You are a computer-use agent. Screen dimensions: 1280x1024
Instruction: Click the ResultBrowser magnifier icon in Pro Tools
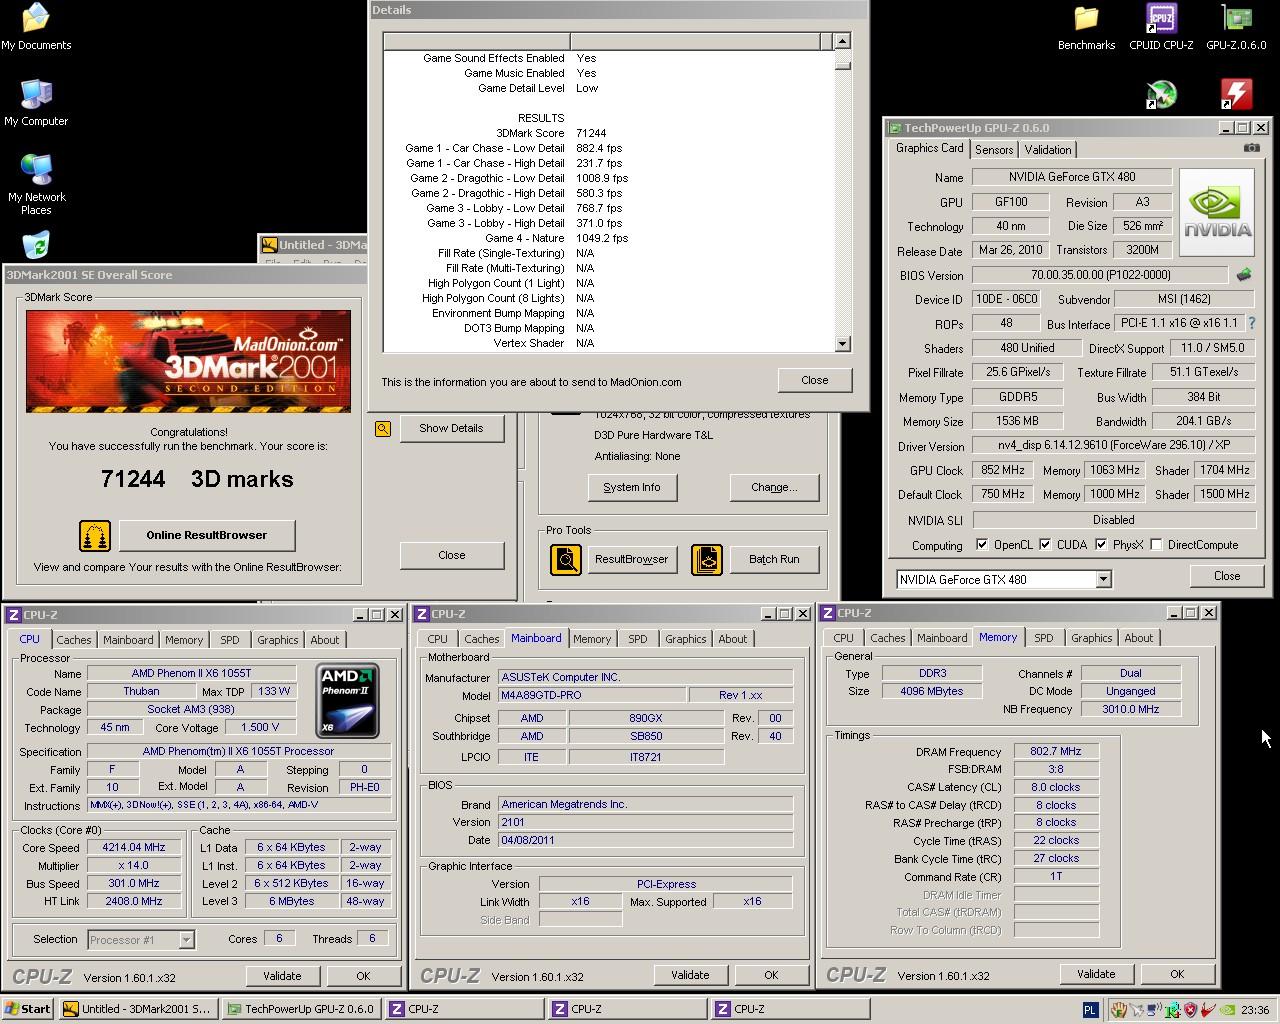(x=566, y=559)
